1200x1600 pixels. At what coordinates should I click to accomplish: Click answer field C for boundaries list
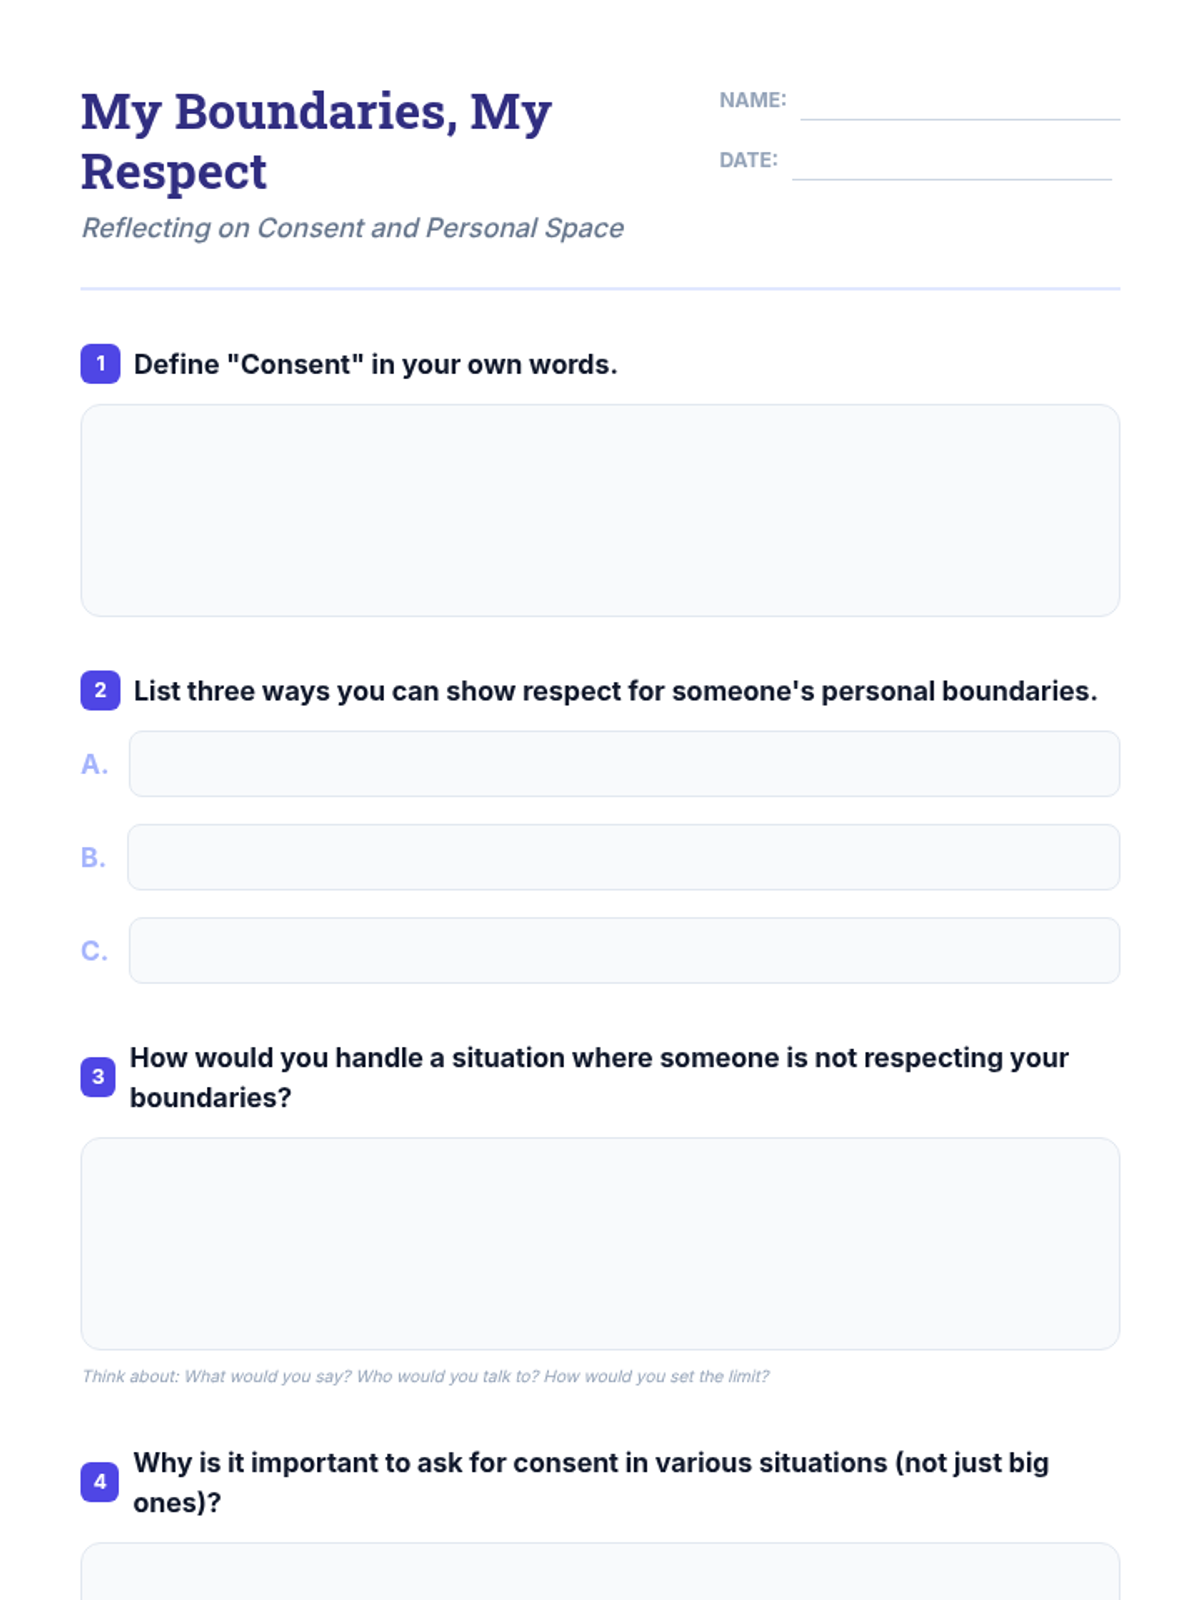[624, 950]
